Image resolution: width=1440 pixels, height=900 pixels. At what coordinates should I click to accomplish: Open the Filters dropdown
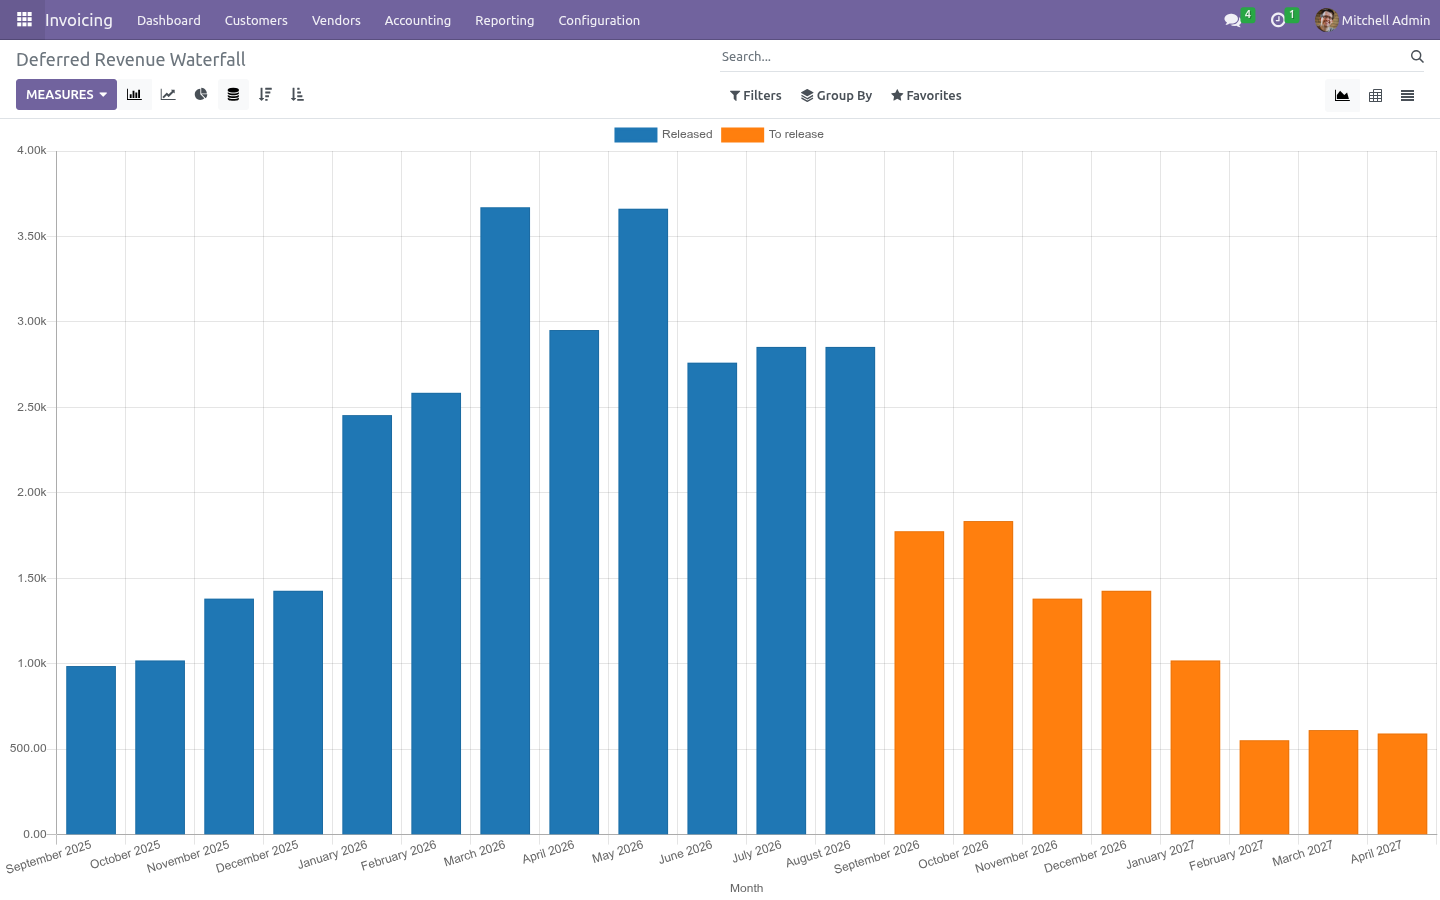756,96
